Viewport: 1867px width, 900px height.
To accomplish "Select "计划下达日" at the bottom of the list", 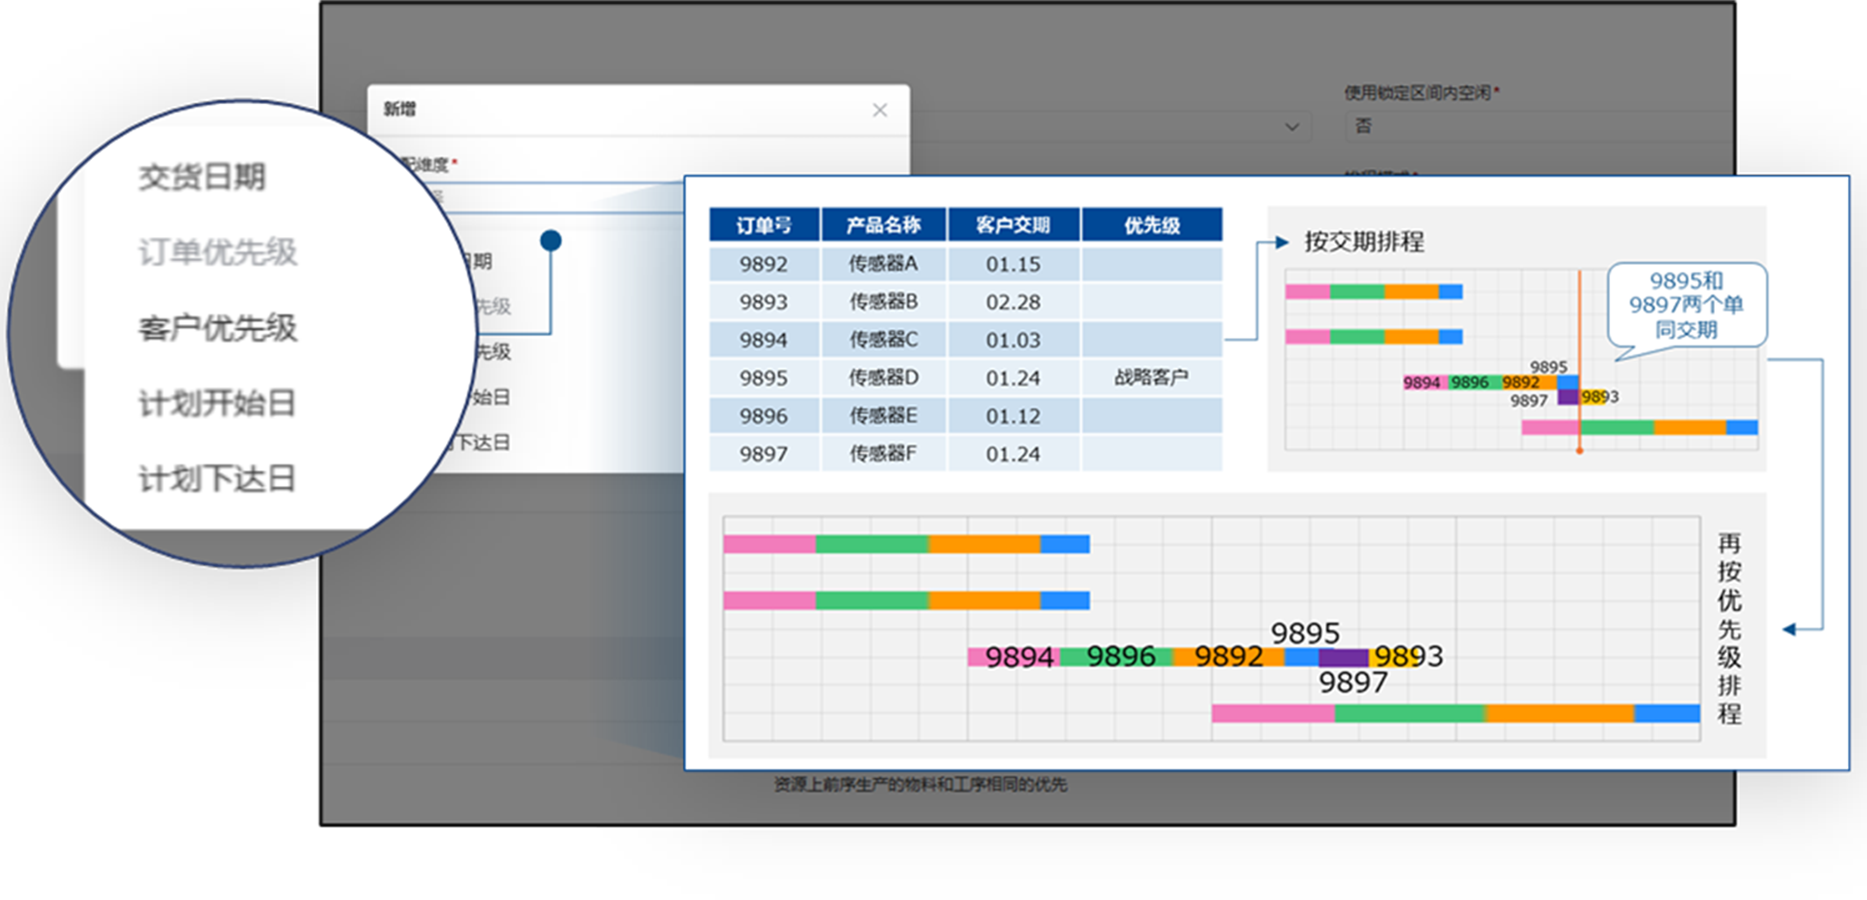I will [218, 478].
